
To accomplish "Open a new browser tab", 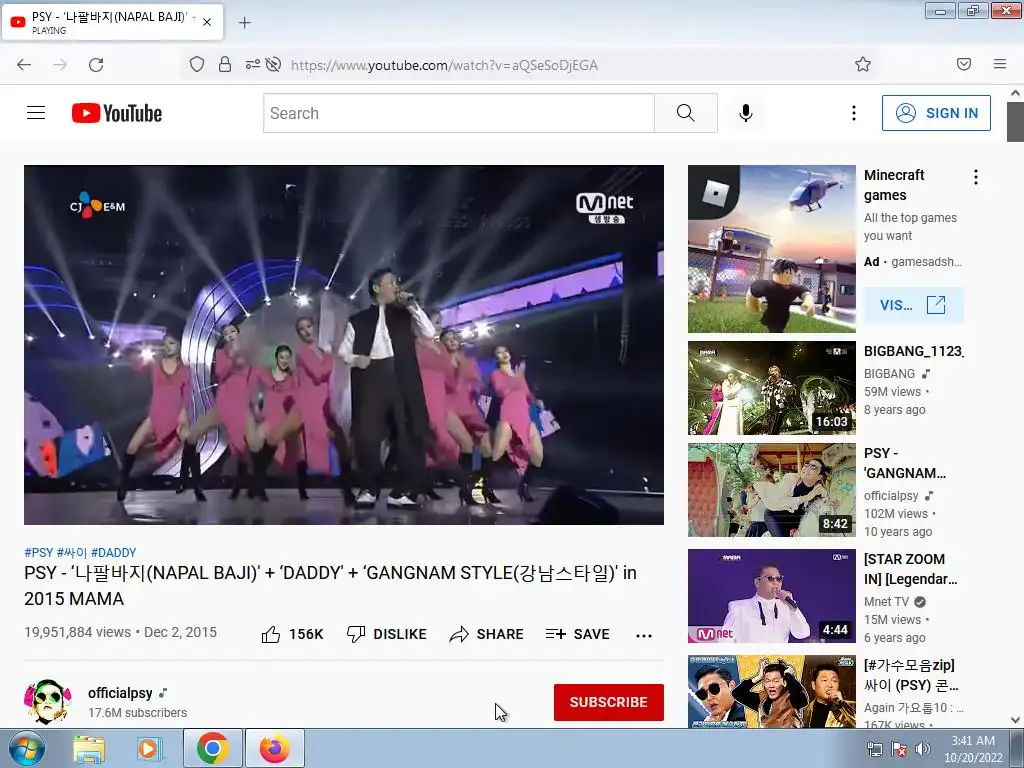I will click(244, 23).
